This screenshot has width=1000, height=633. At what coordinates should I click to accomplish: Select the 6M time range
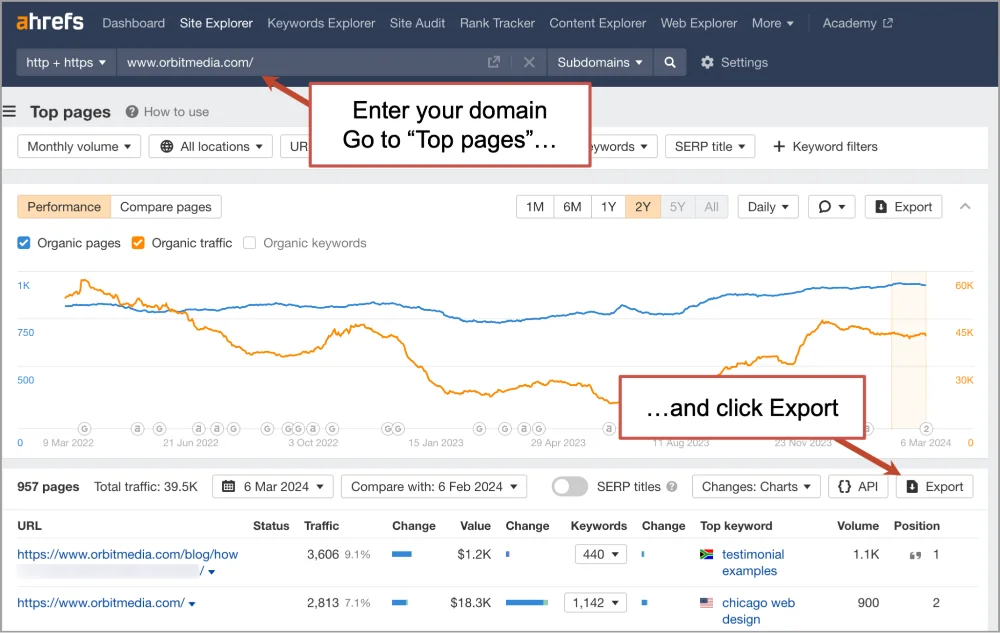[572, 207]
